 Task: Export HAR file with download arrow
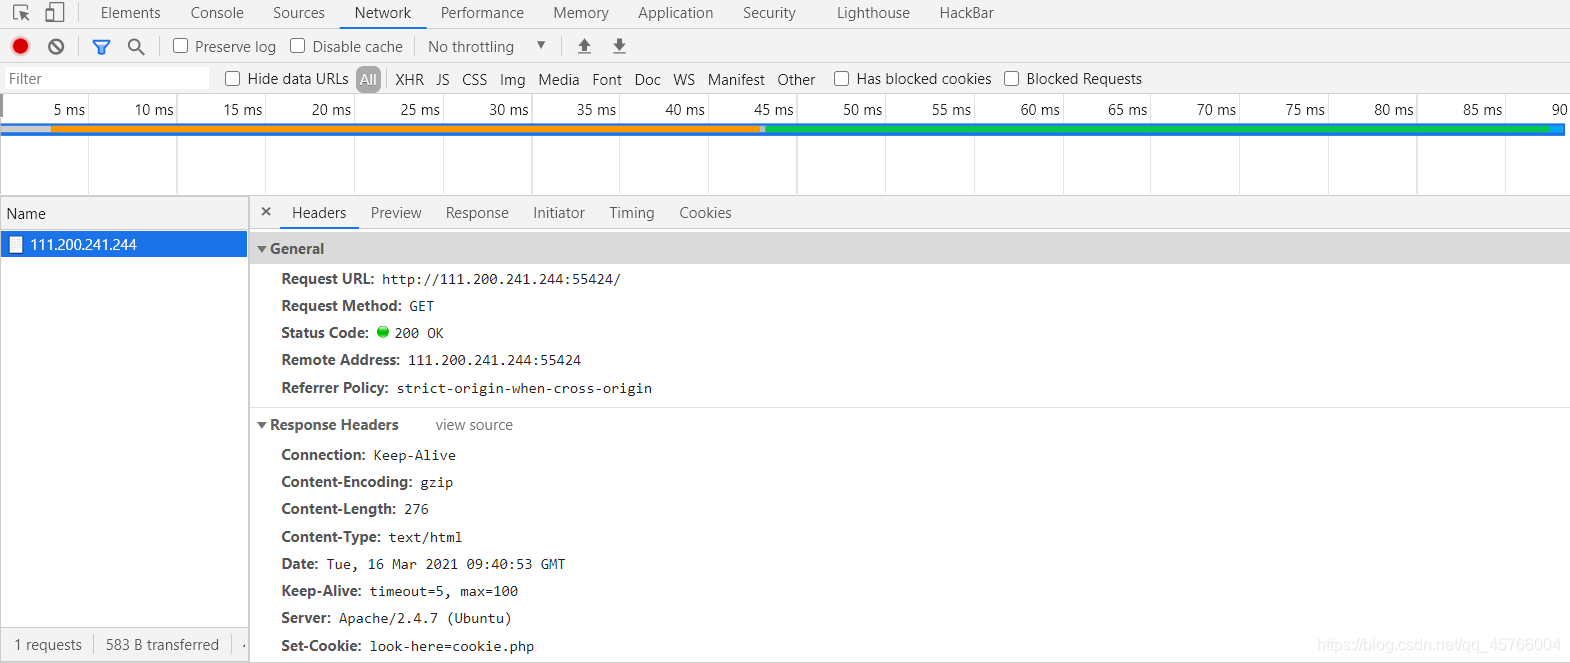tap(619, 46)
